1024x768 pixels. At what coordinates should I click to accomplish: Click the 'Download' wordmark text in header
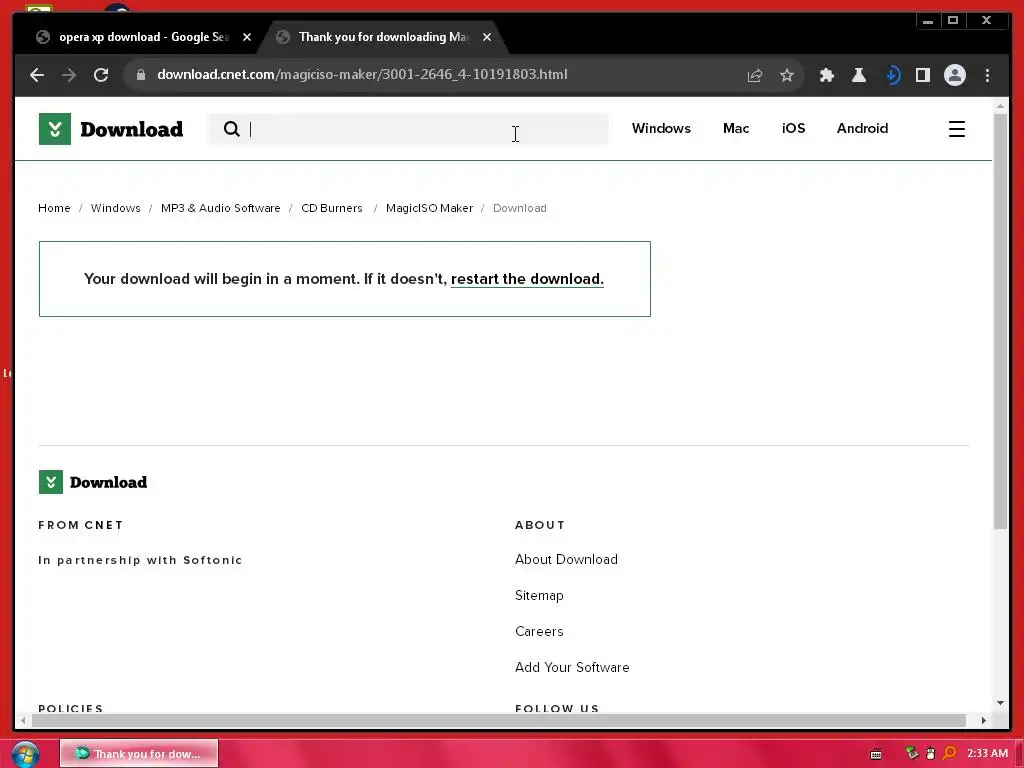tap(131, 129)
